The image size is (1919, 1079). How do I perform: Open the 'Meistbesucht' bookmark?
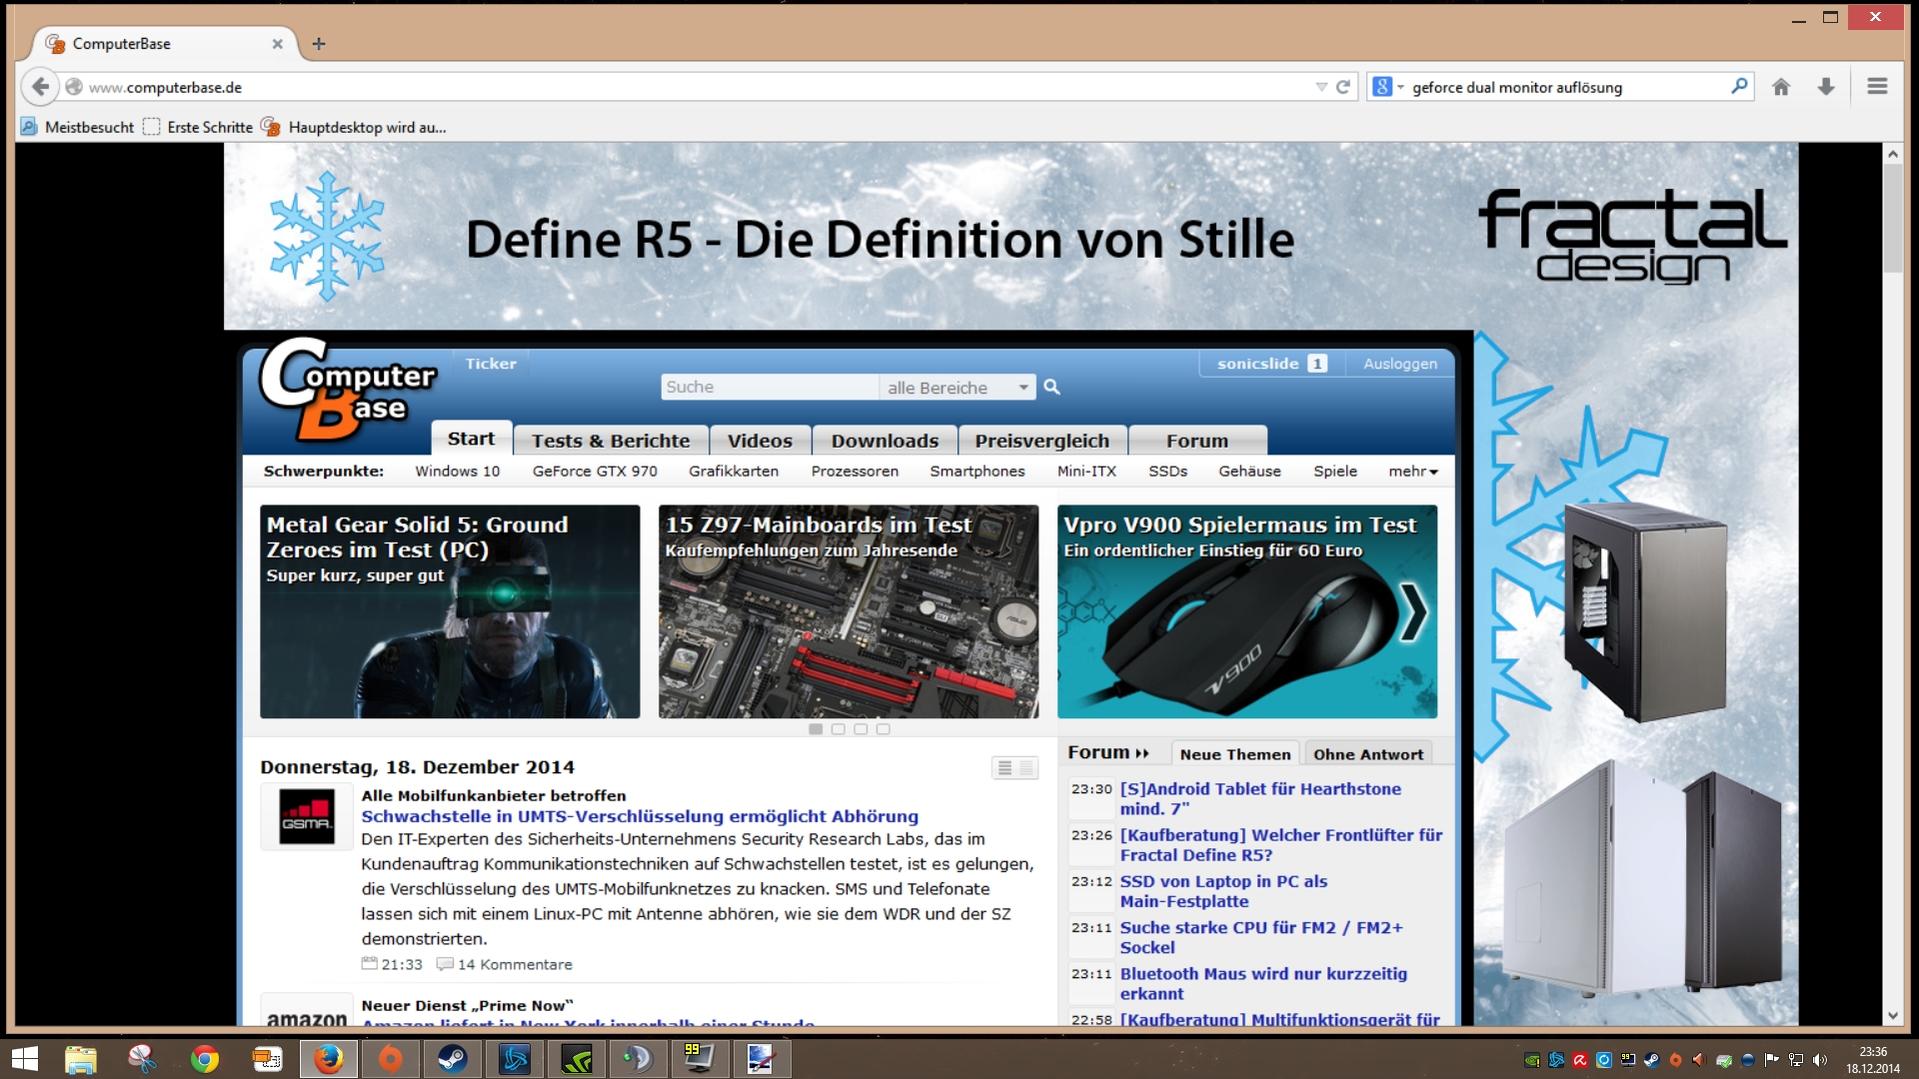[78, 127]
